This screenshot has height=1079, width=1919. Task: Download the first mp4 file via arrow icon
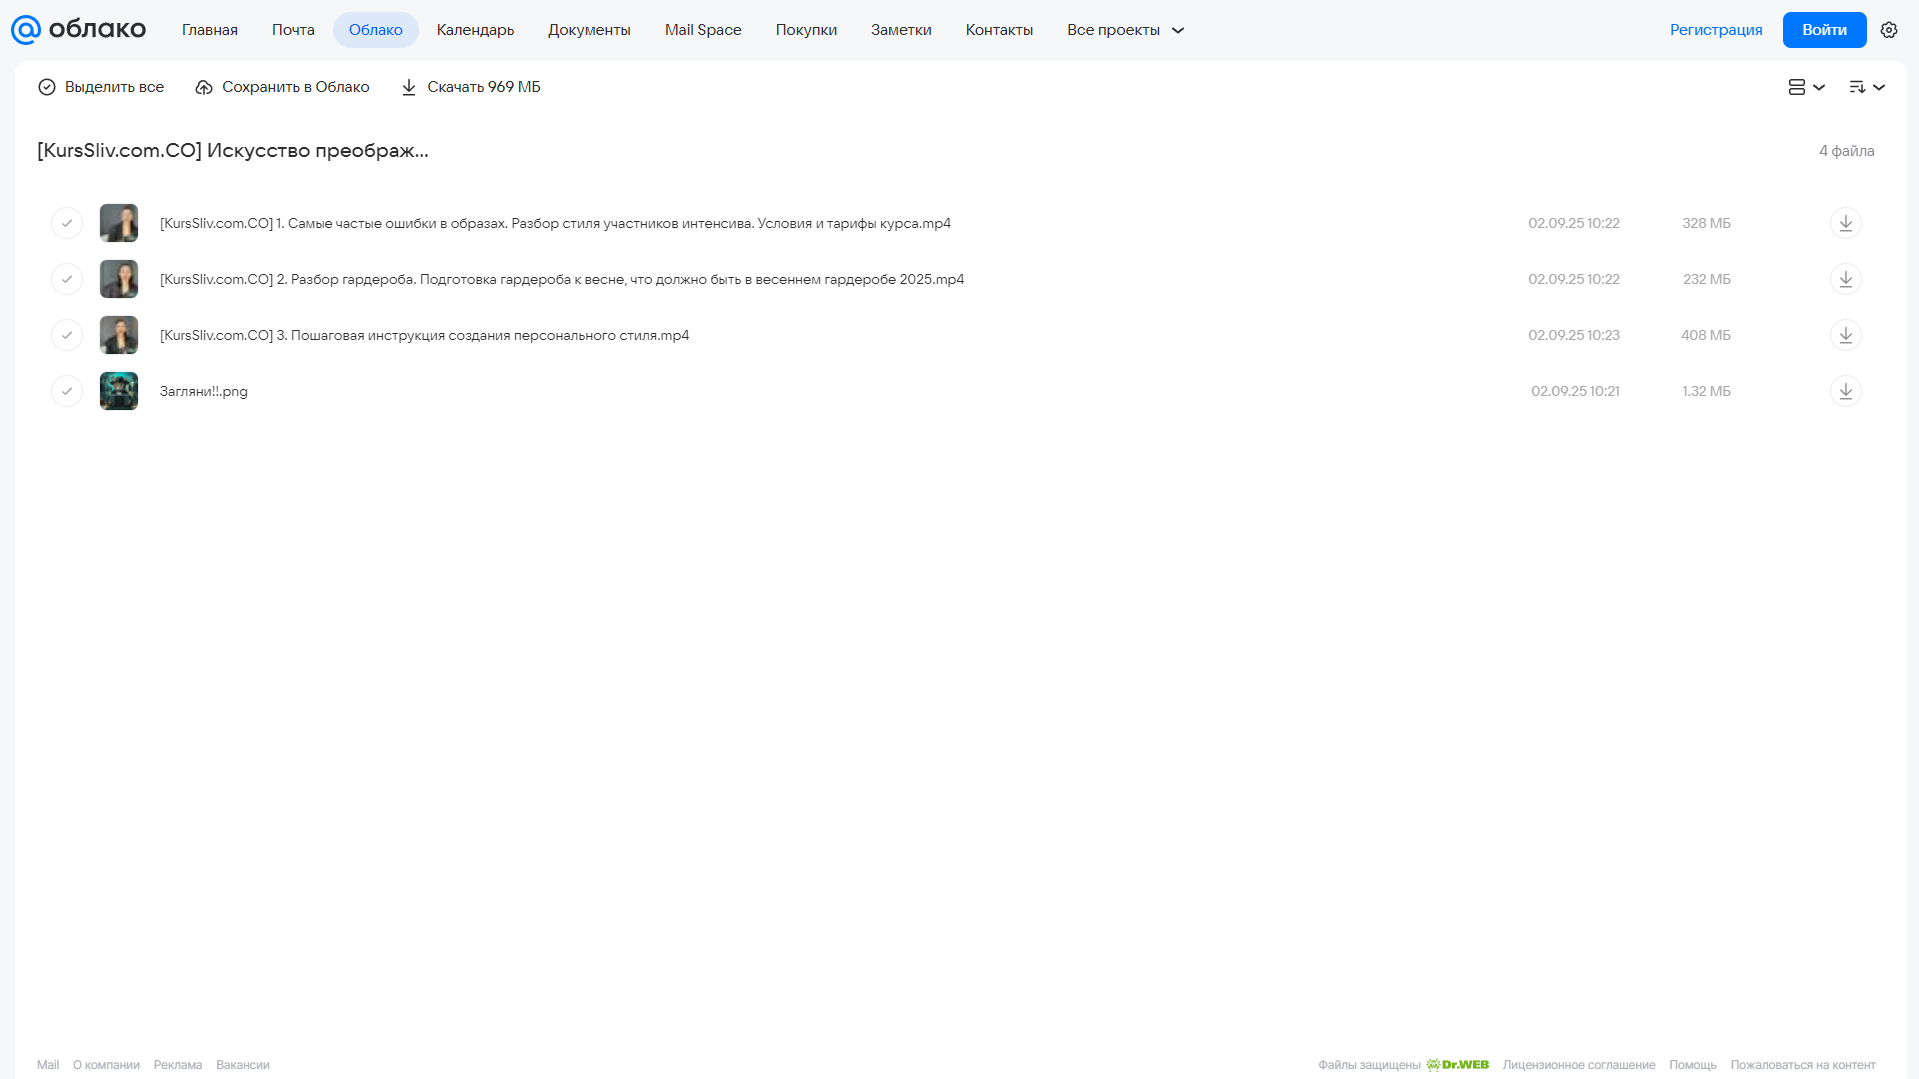1845,223
